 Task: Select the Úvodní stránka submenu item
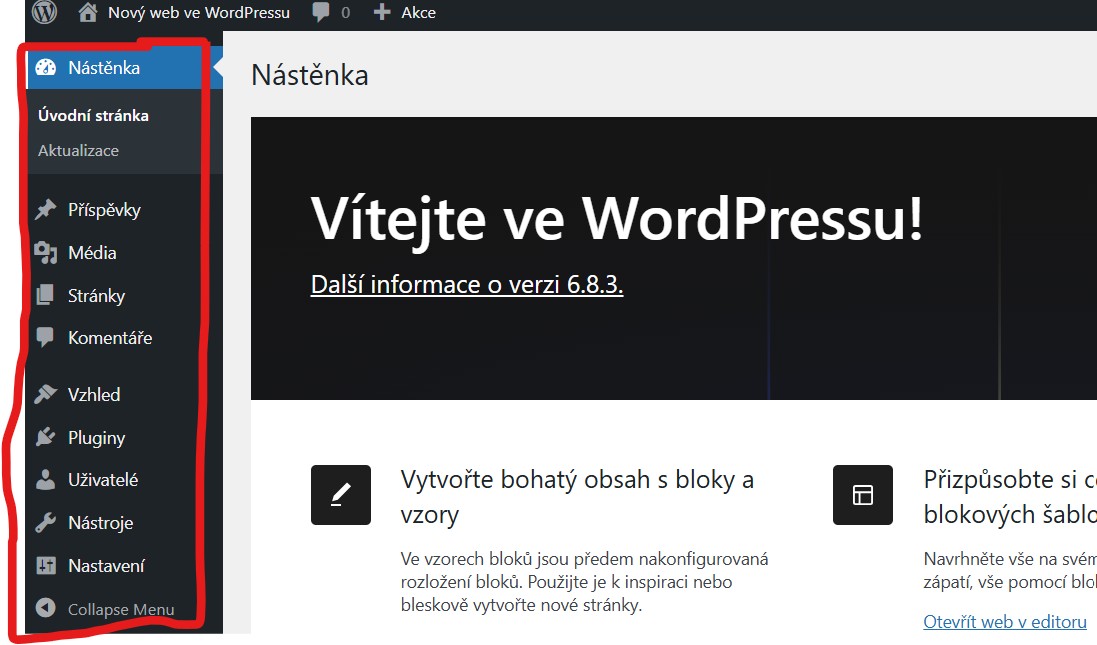coord(93,116)
